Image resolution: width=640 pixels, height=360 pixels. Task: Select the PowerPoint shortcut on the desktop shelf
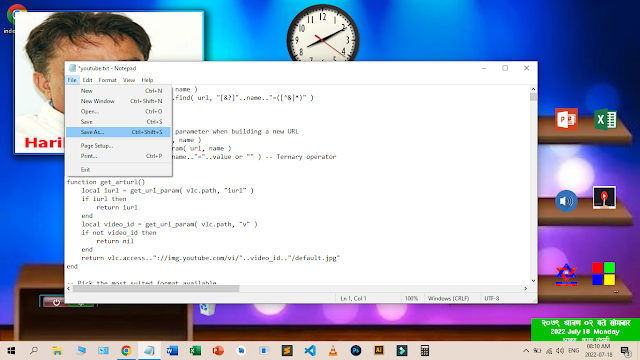(x=566, y=120)
